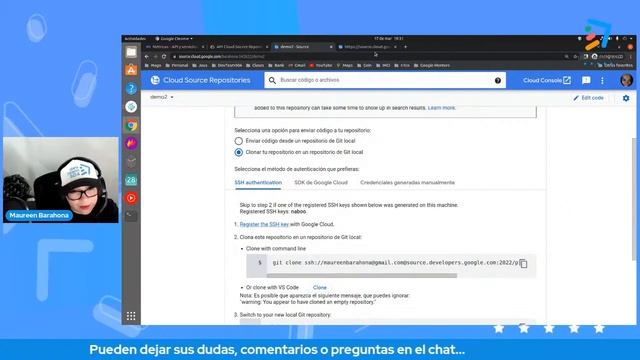Click into the Buscar código o archivos field
Image resolution: width=640 pixels, height=360 pixels.
click(x=385, y=80)
